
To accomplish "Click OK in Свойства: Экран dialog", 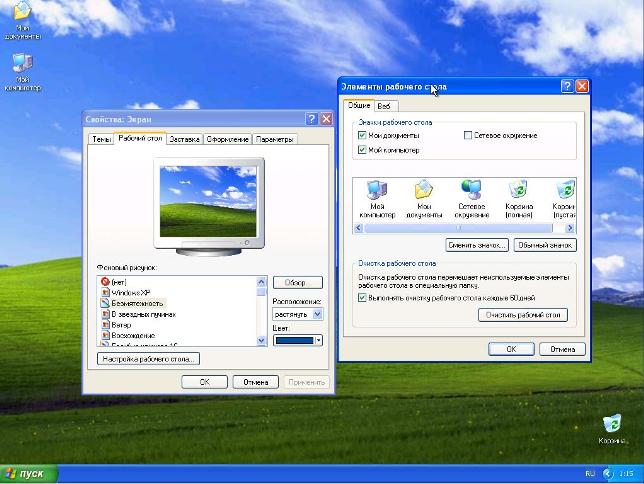I will coord(205,382).
